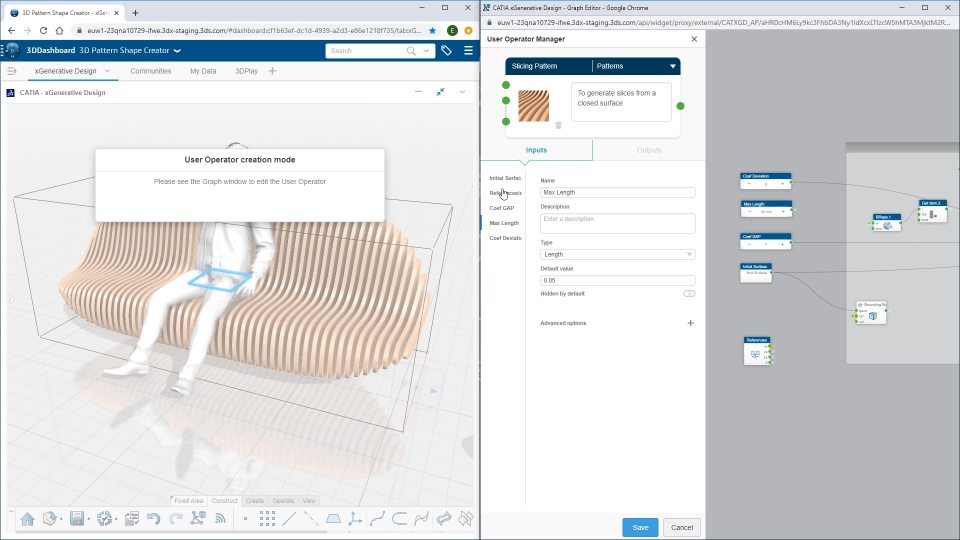Open the CATIA widget chevron menu

click(462, 92)
